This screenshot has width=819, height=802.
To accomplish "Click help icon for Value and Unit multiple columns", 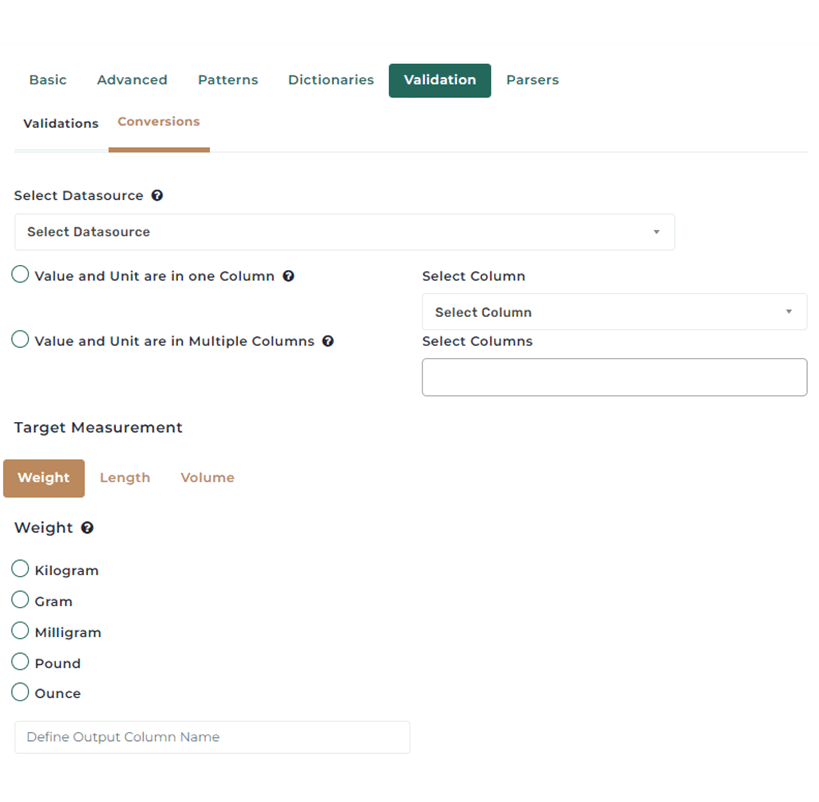I will tap(328, 341).
